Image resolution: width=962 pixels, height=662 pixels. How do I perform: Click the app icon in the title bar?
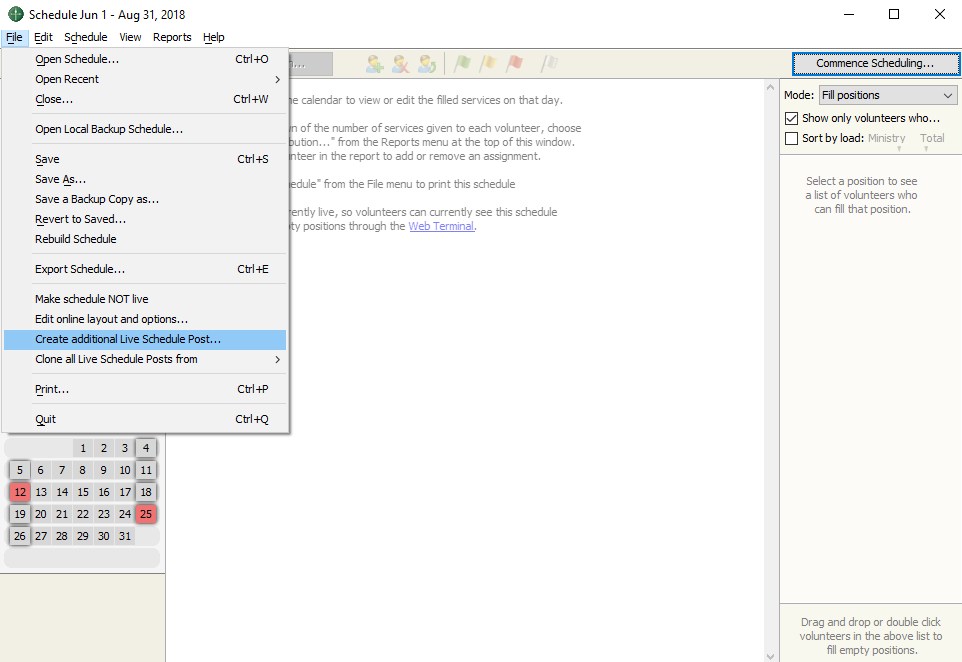pos(16,15)
